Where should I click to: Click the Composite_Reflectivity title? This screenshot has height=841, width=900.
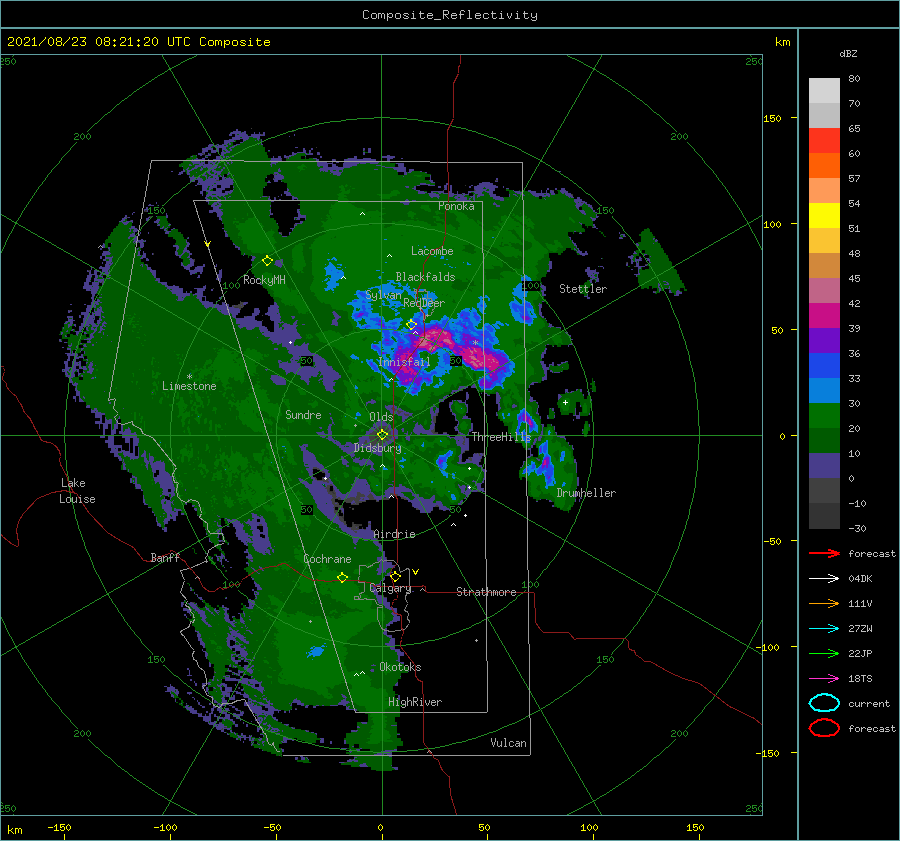point(450,15)
